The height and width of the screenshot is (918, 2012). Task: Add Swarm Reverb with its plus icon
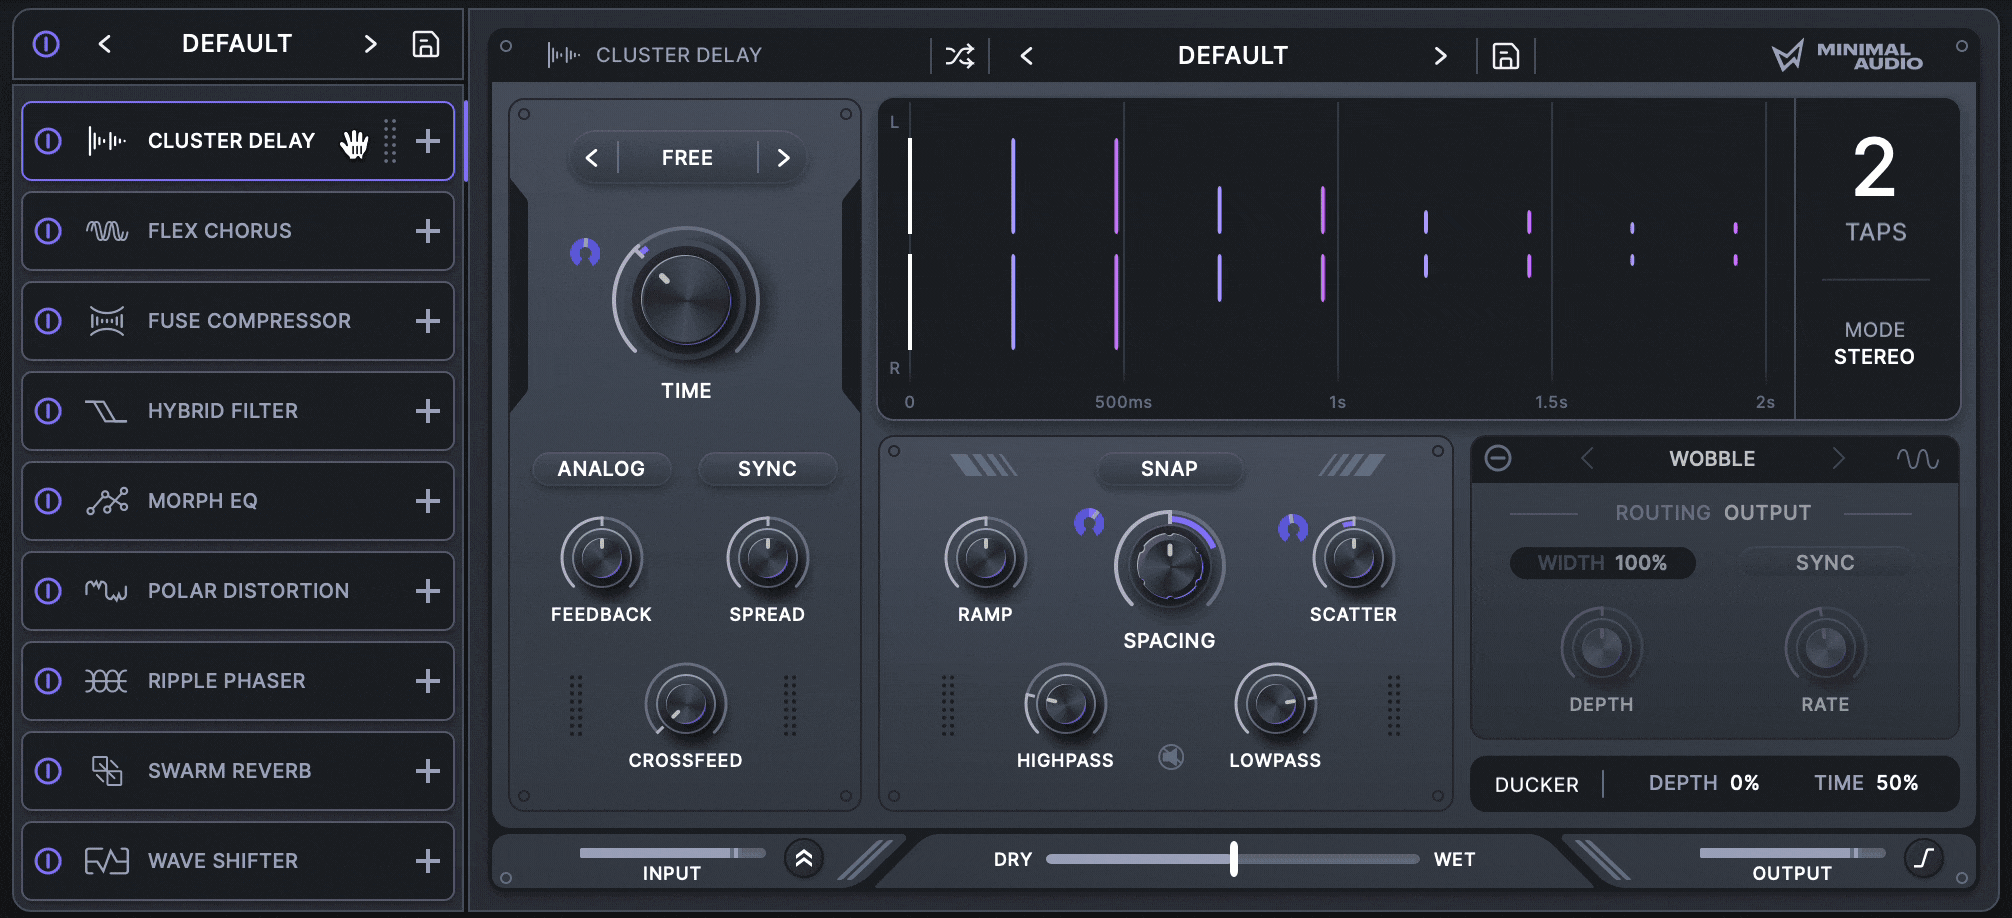tap(428, 771)
